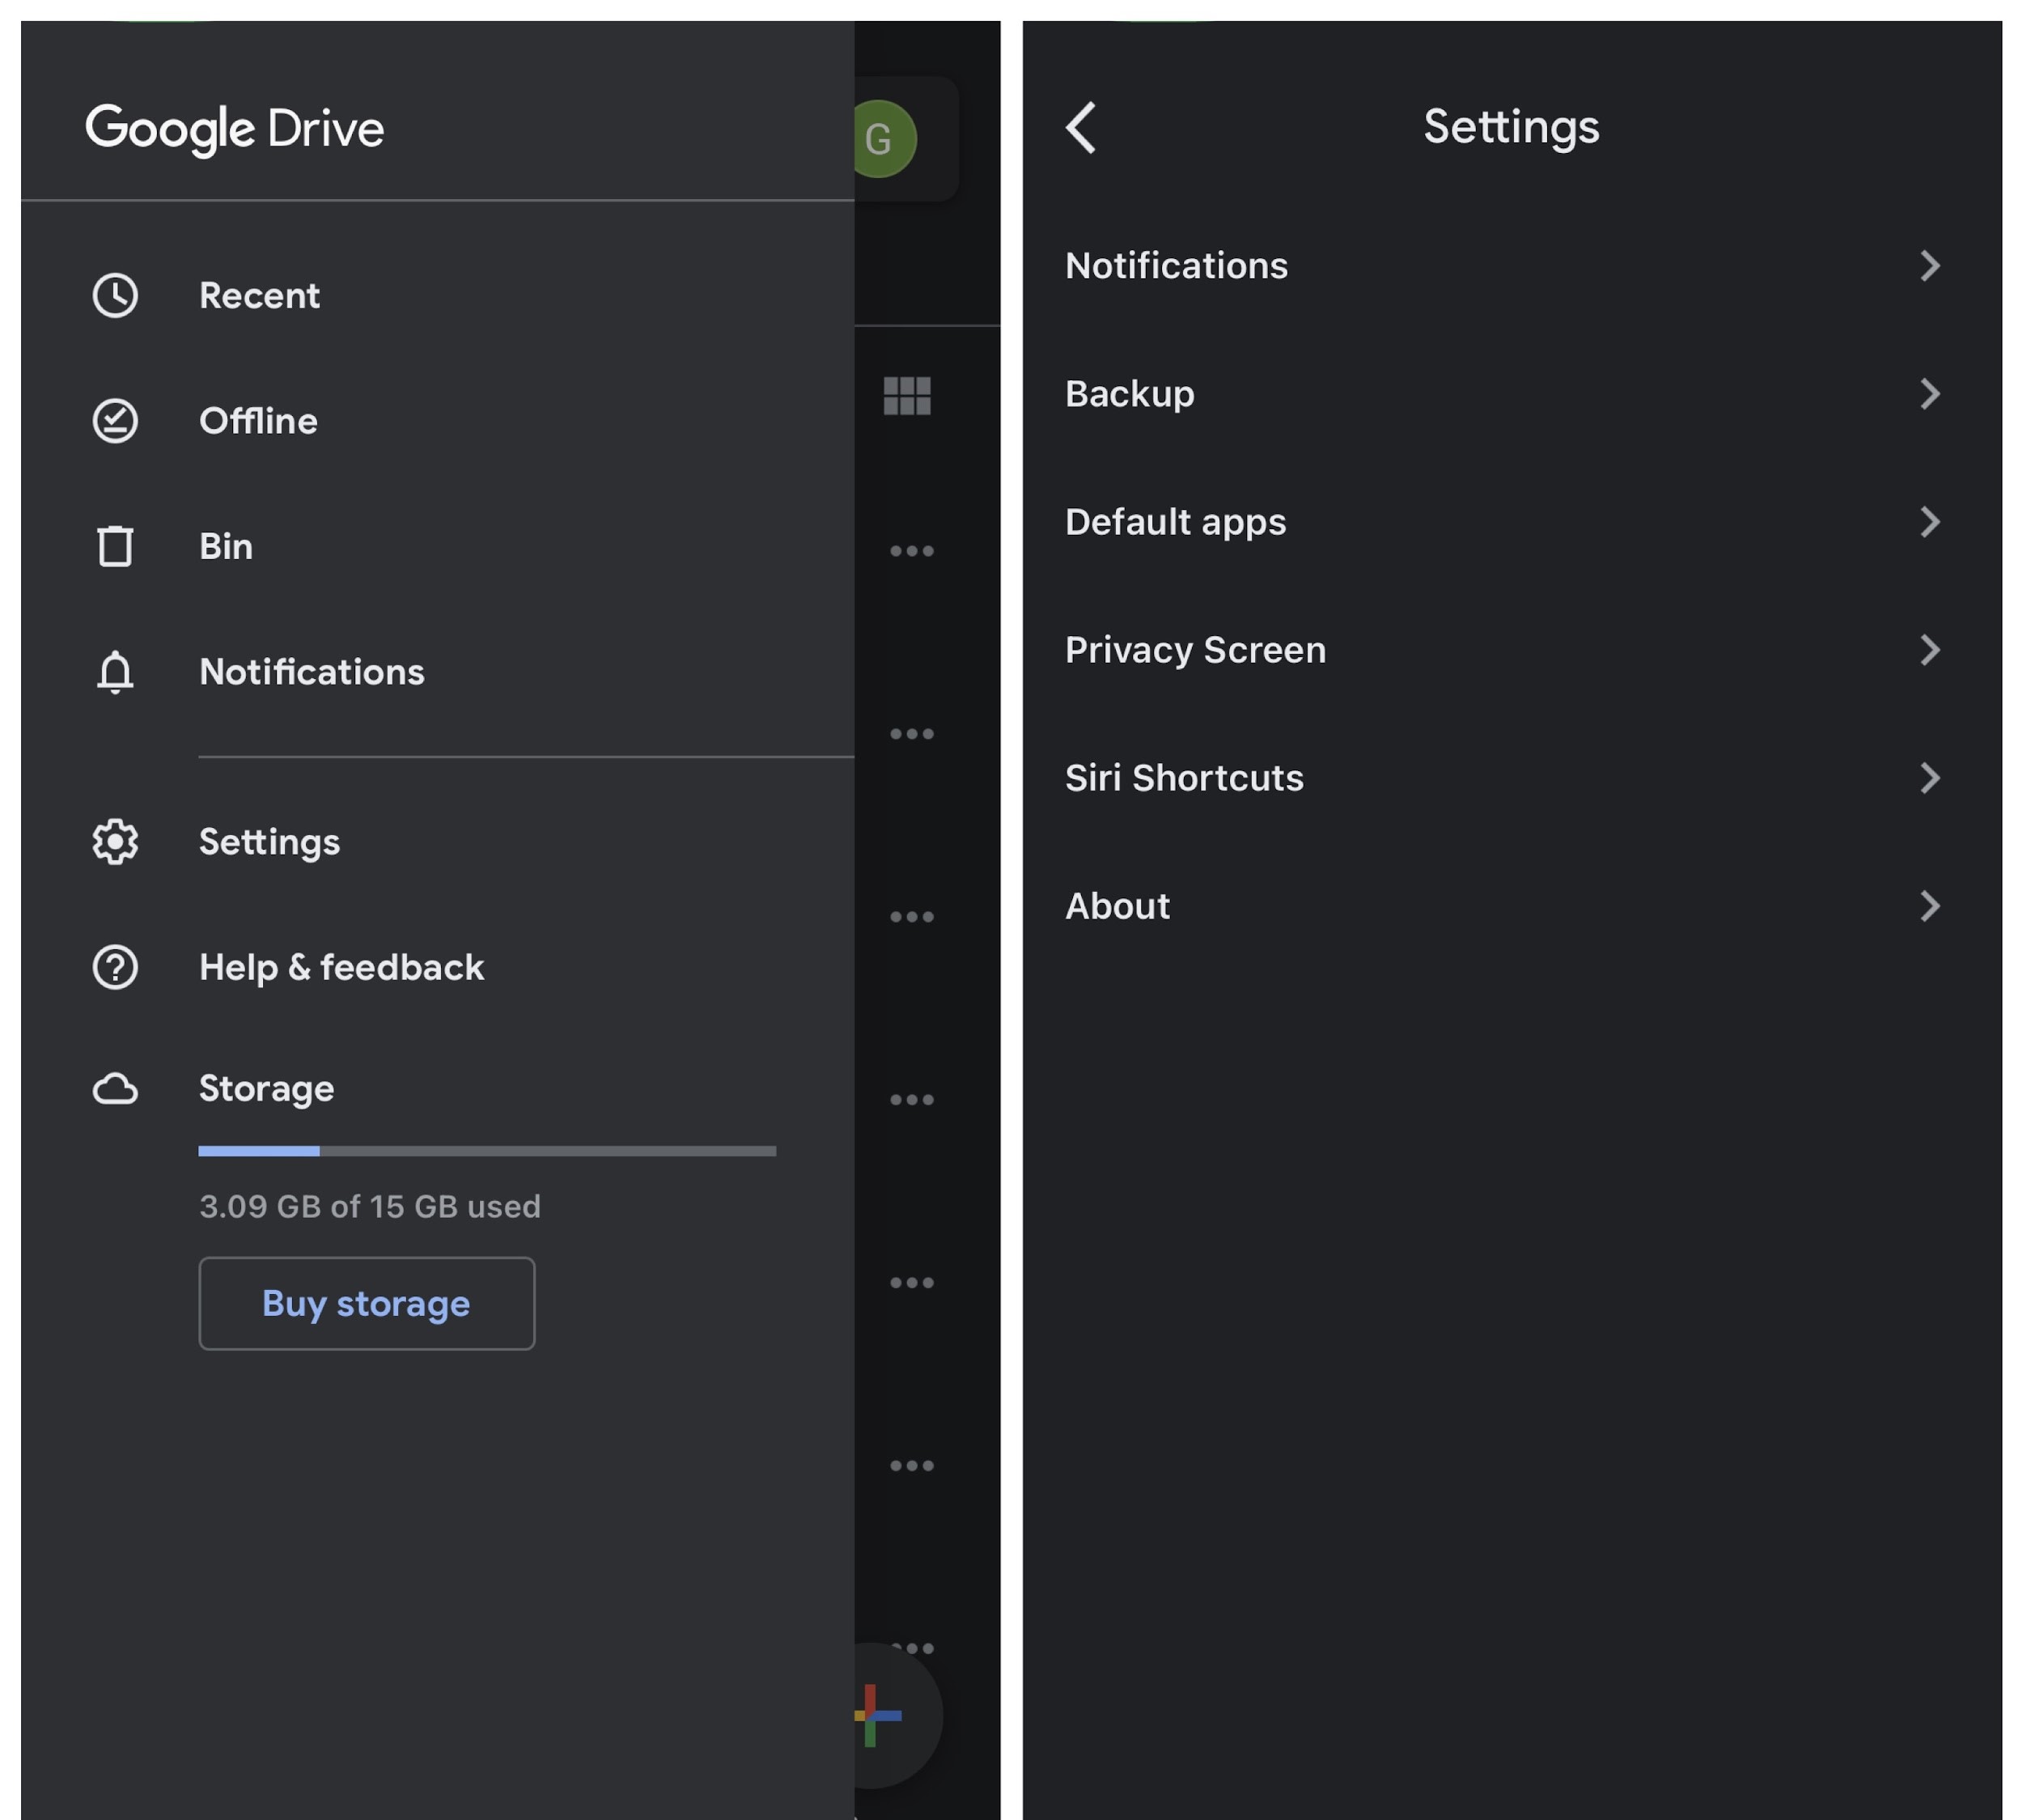
Task: Open the Offline menu item
Action: (x=437, y=421)
